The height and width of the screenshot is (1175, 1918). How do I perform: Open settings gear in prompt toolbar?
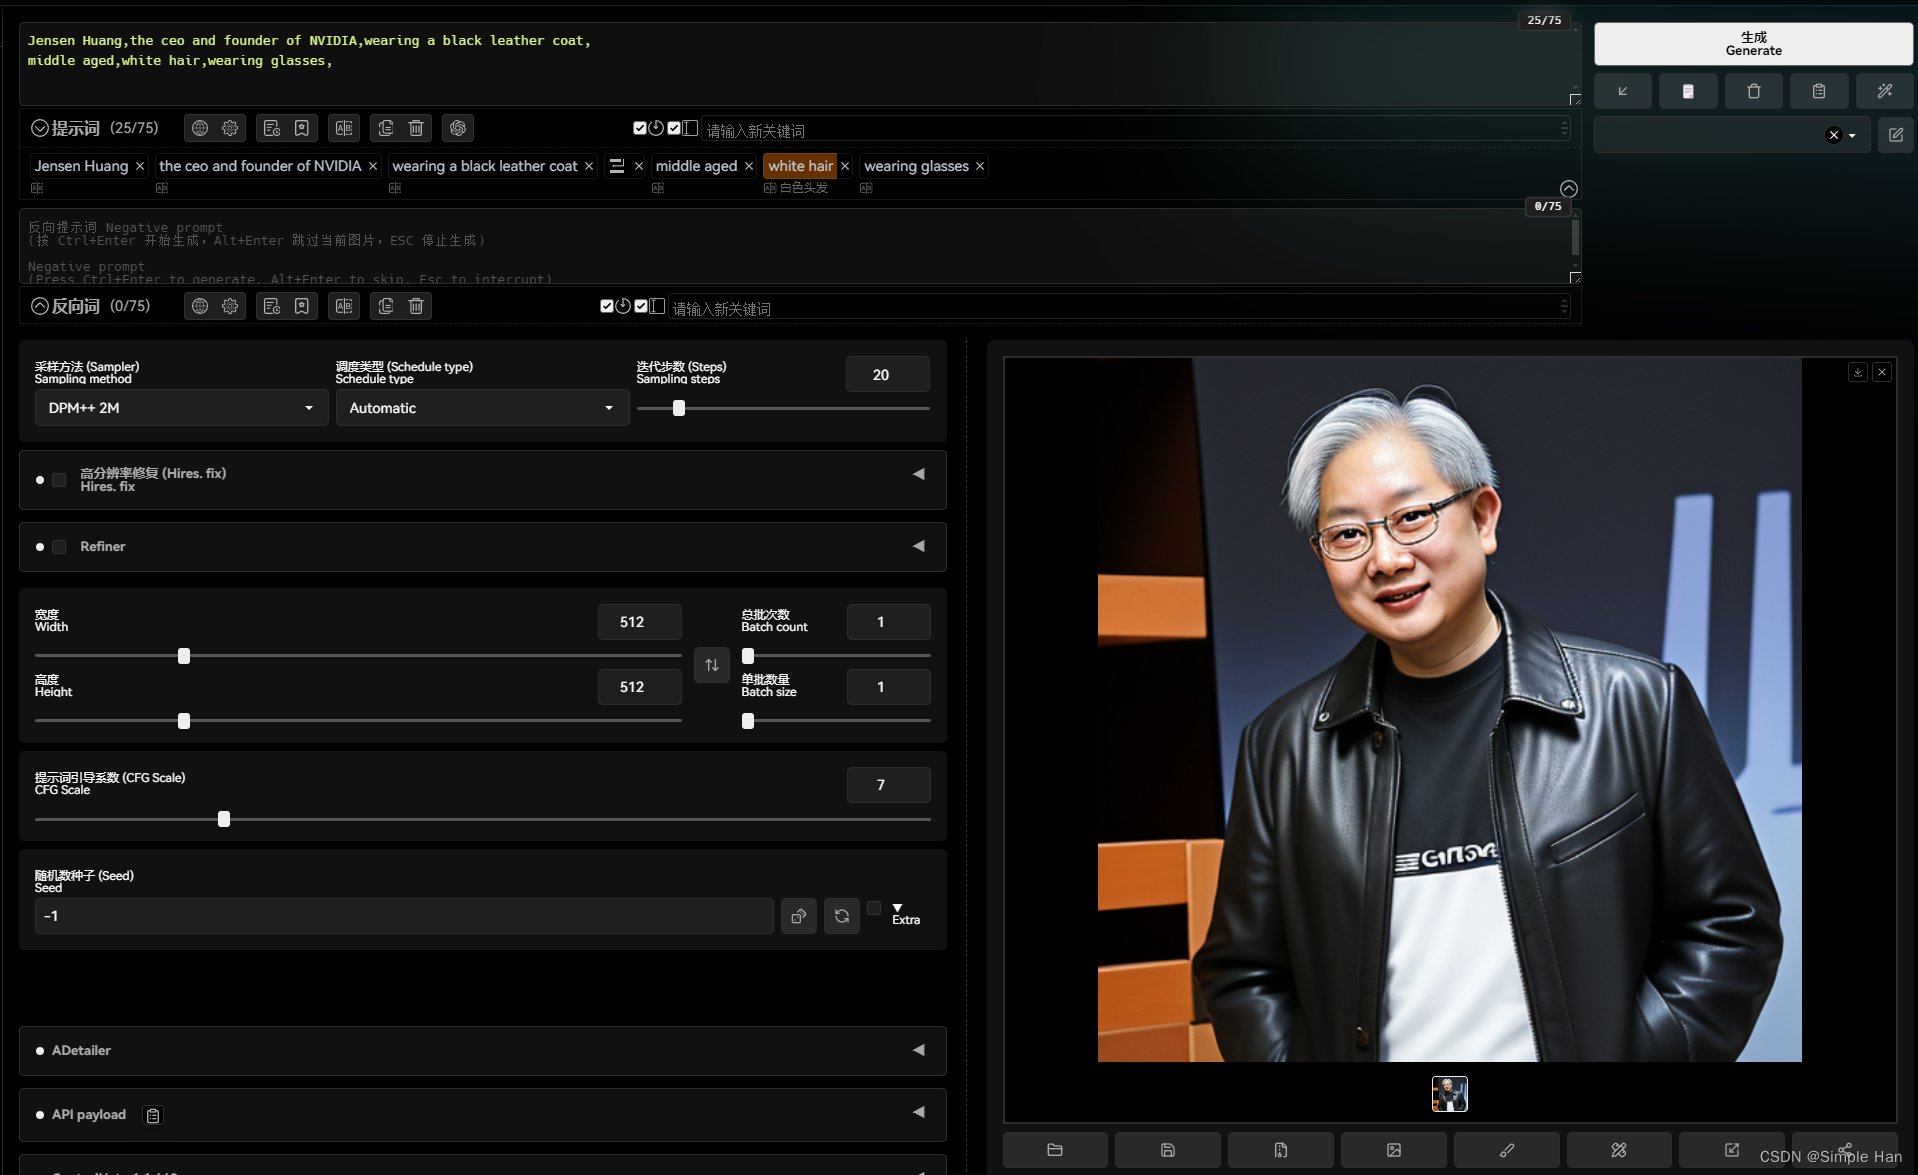[230, 128]
